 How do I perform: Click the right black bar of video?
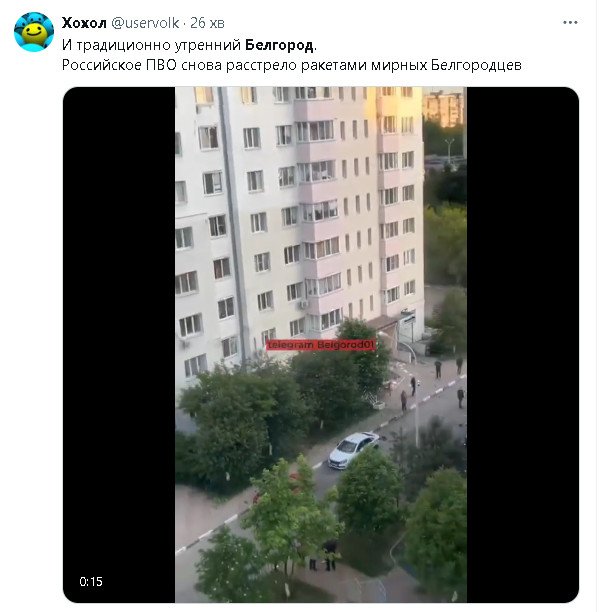pos(522,345)
